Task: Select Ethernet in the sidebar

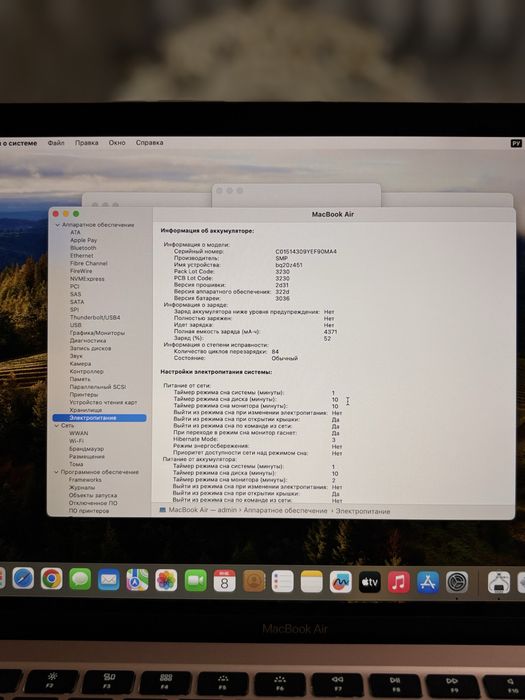Action: tap(82, 256)
